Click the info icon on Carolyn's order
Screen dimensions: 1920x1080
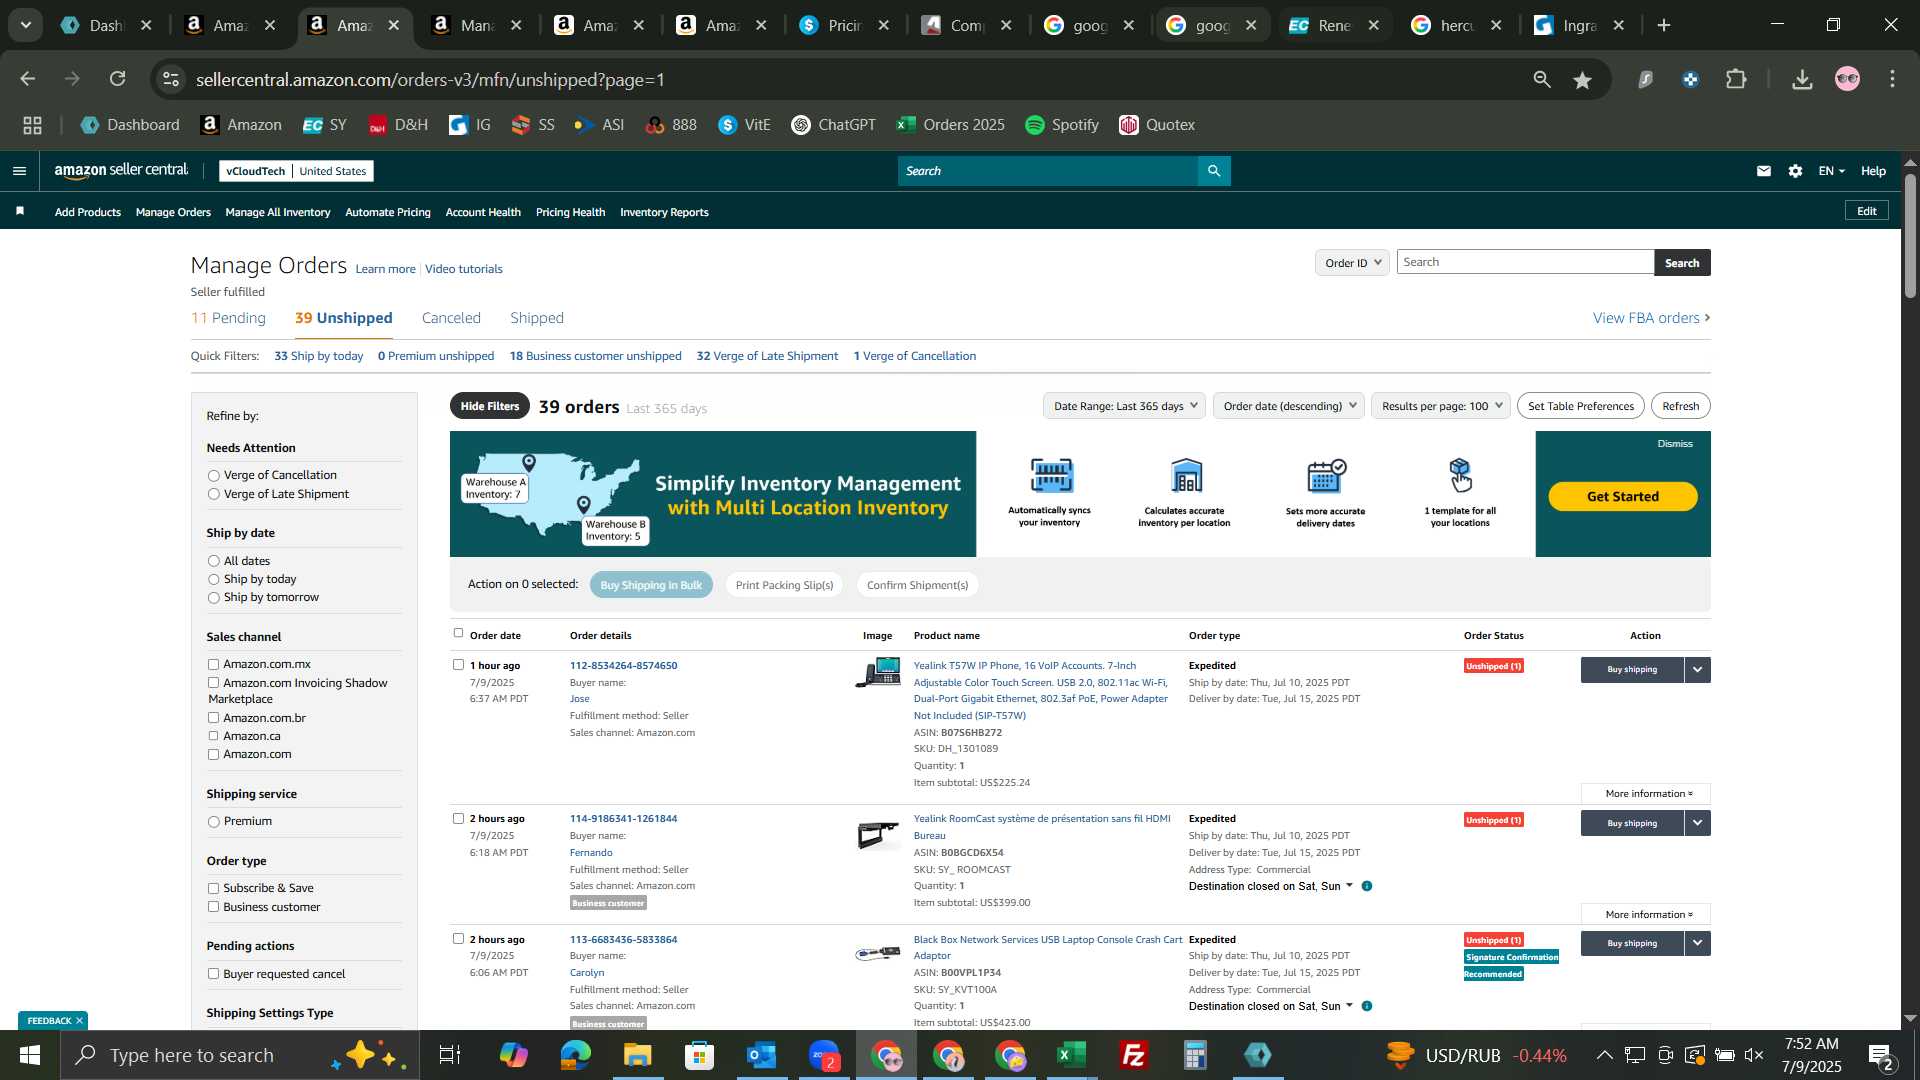click(1367, 1006)
